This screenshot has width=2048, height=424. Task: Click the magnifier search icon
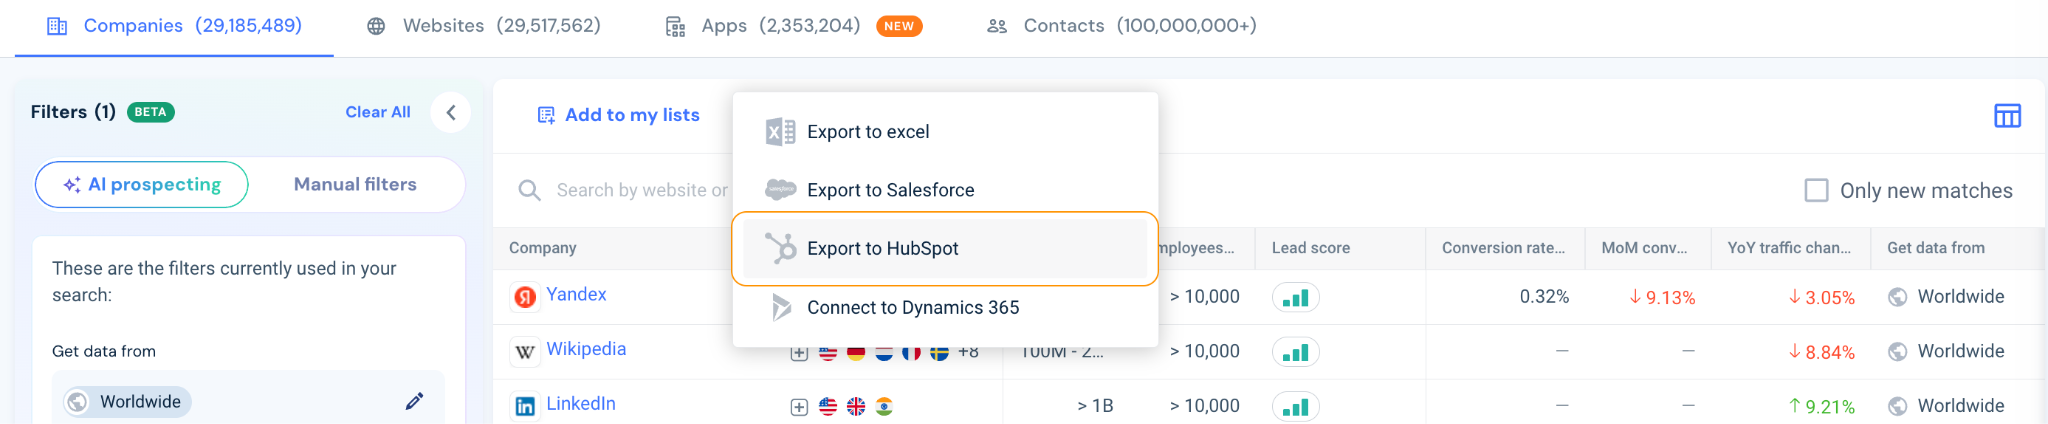click(529, 190)
